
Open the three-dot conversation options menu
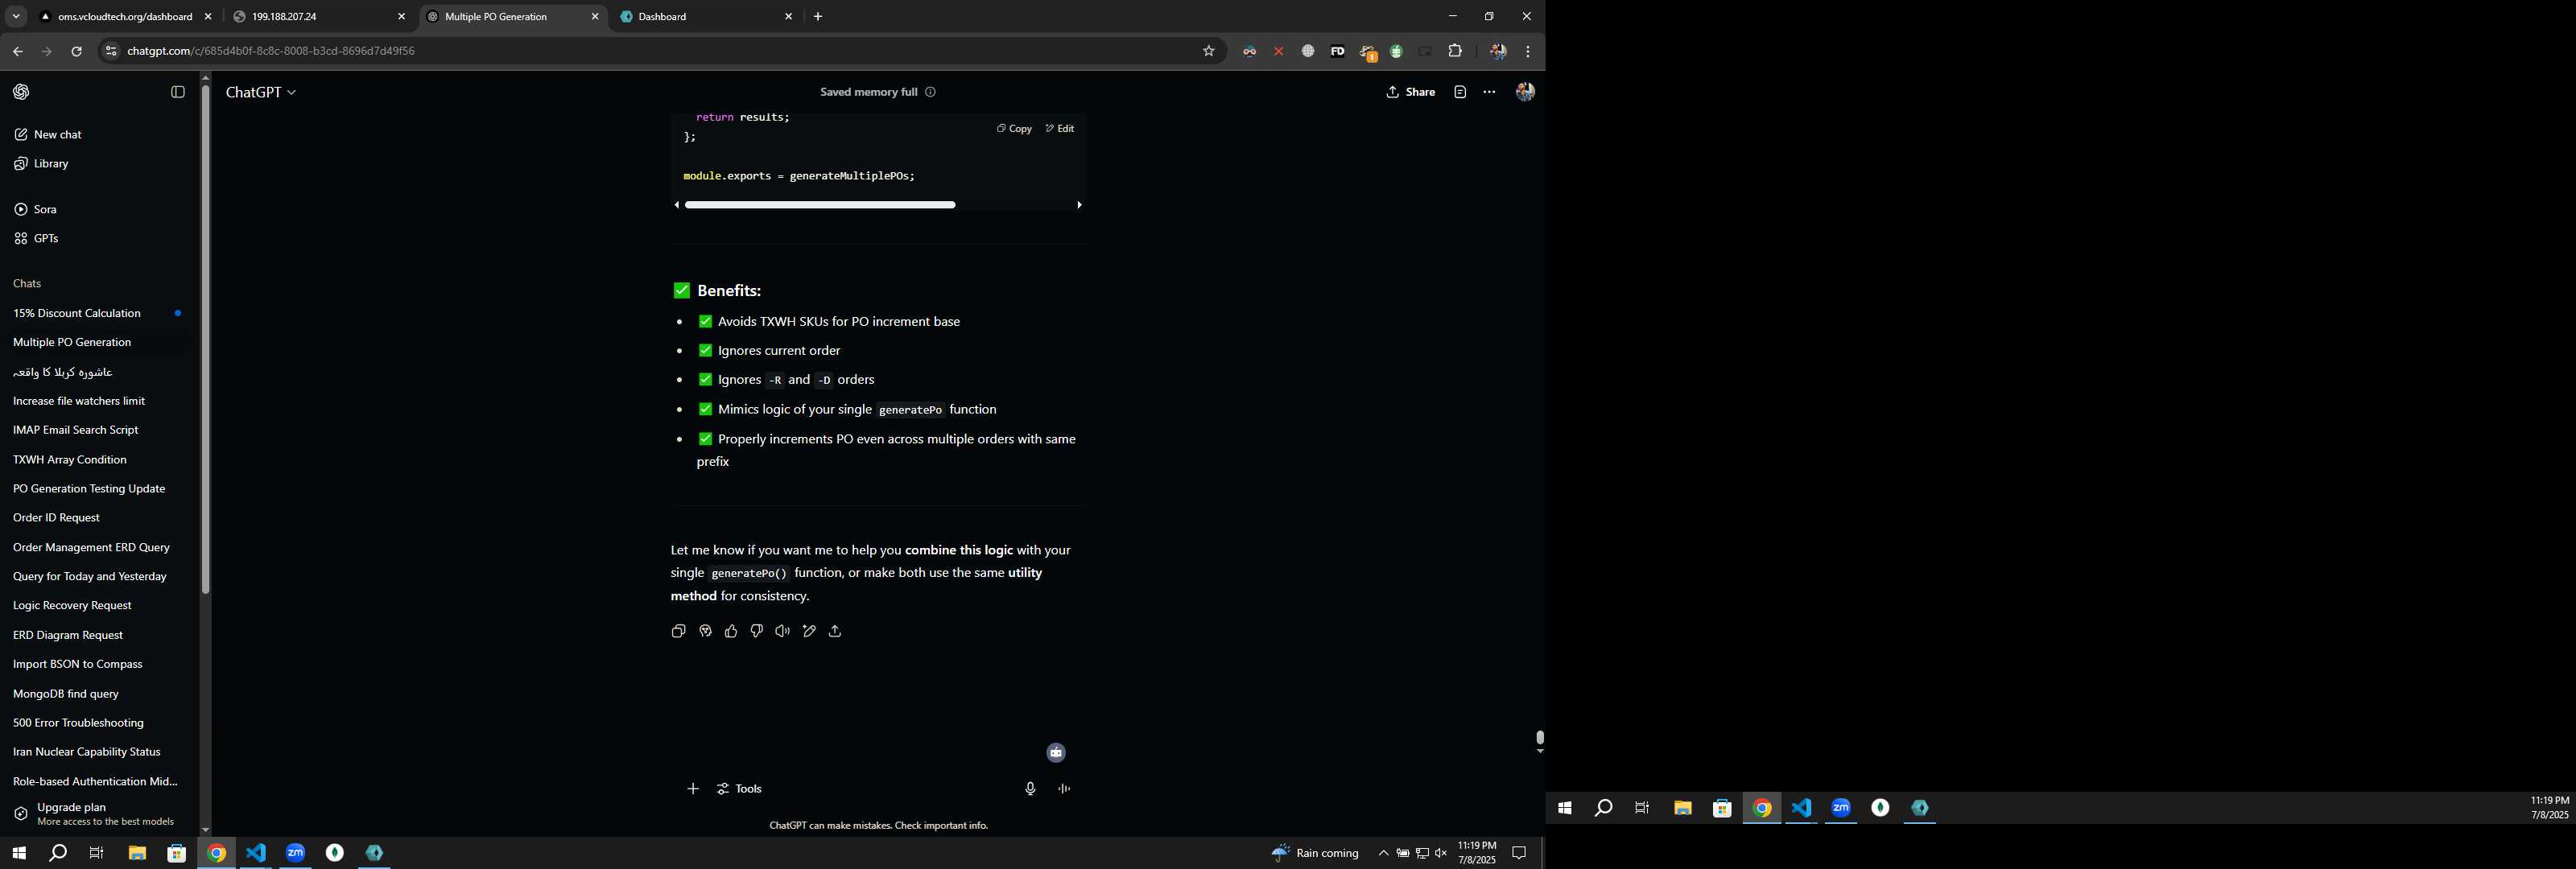[x=1489, y=92]
